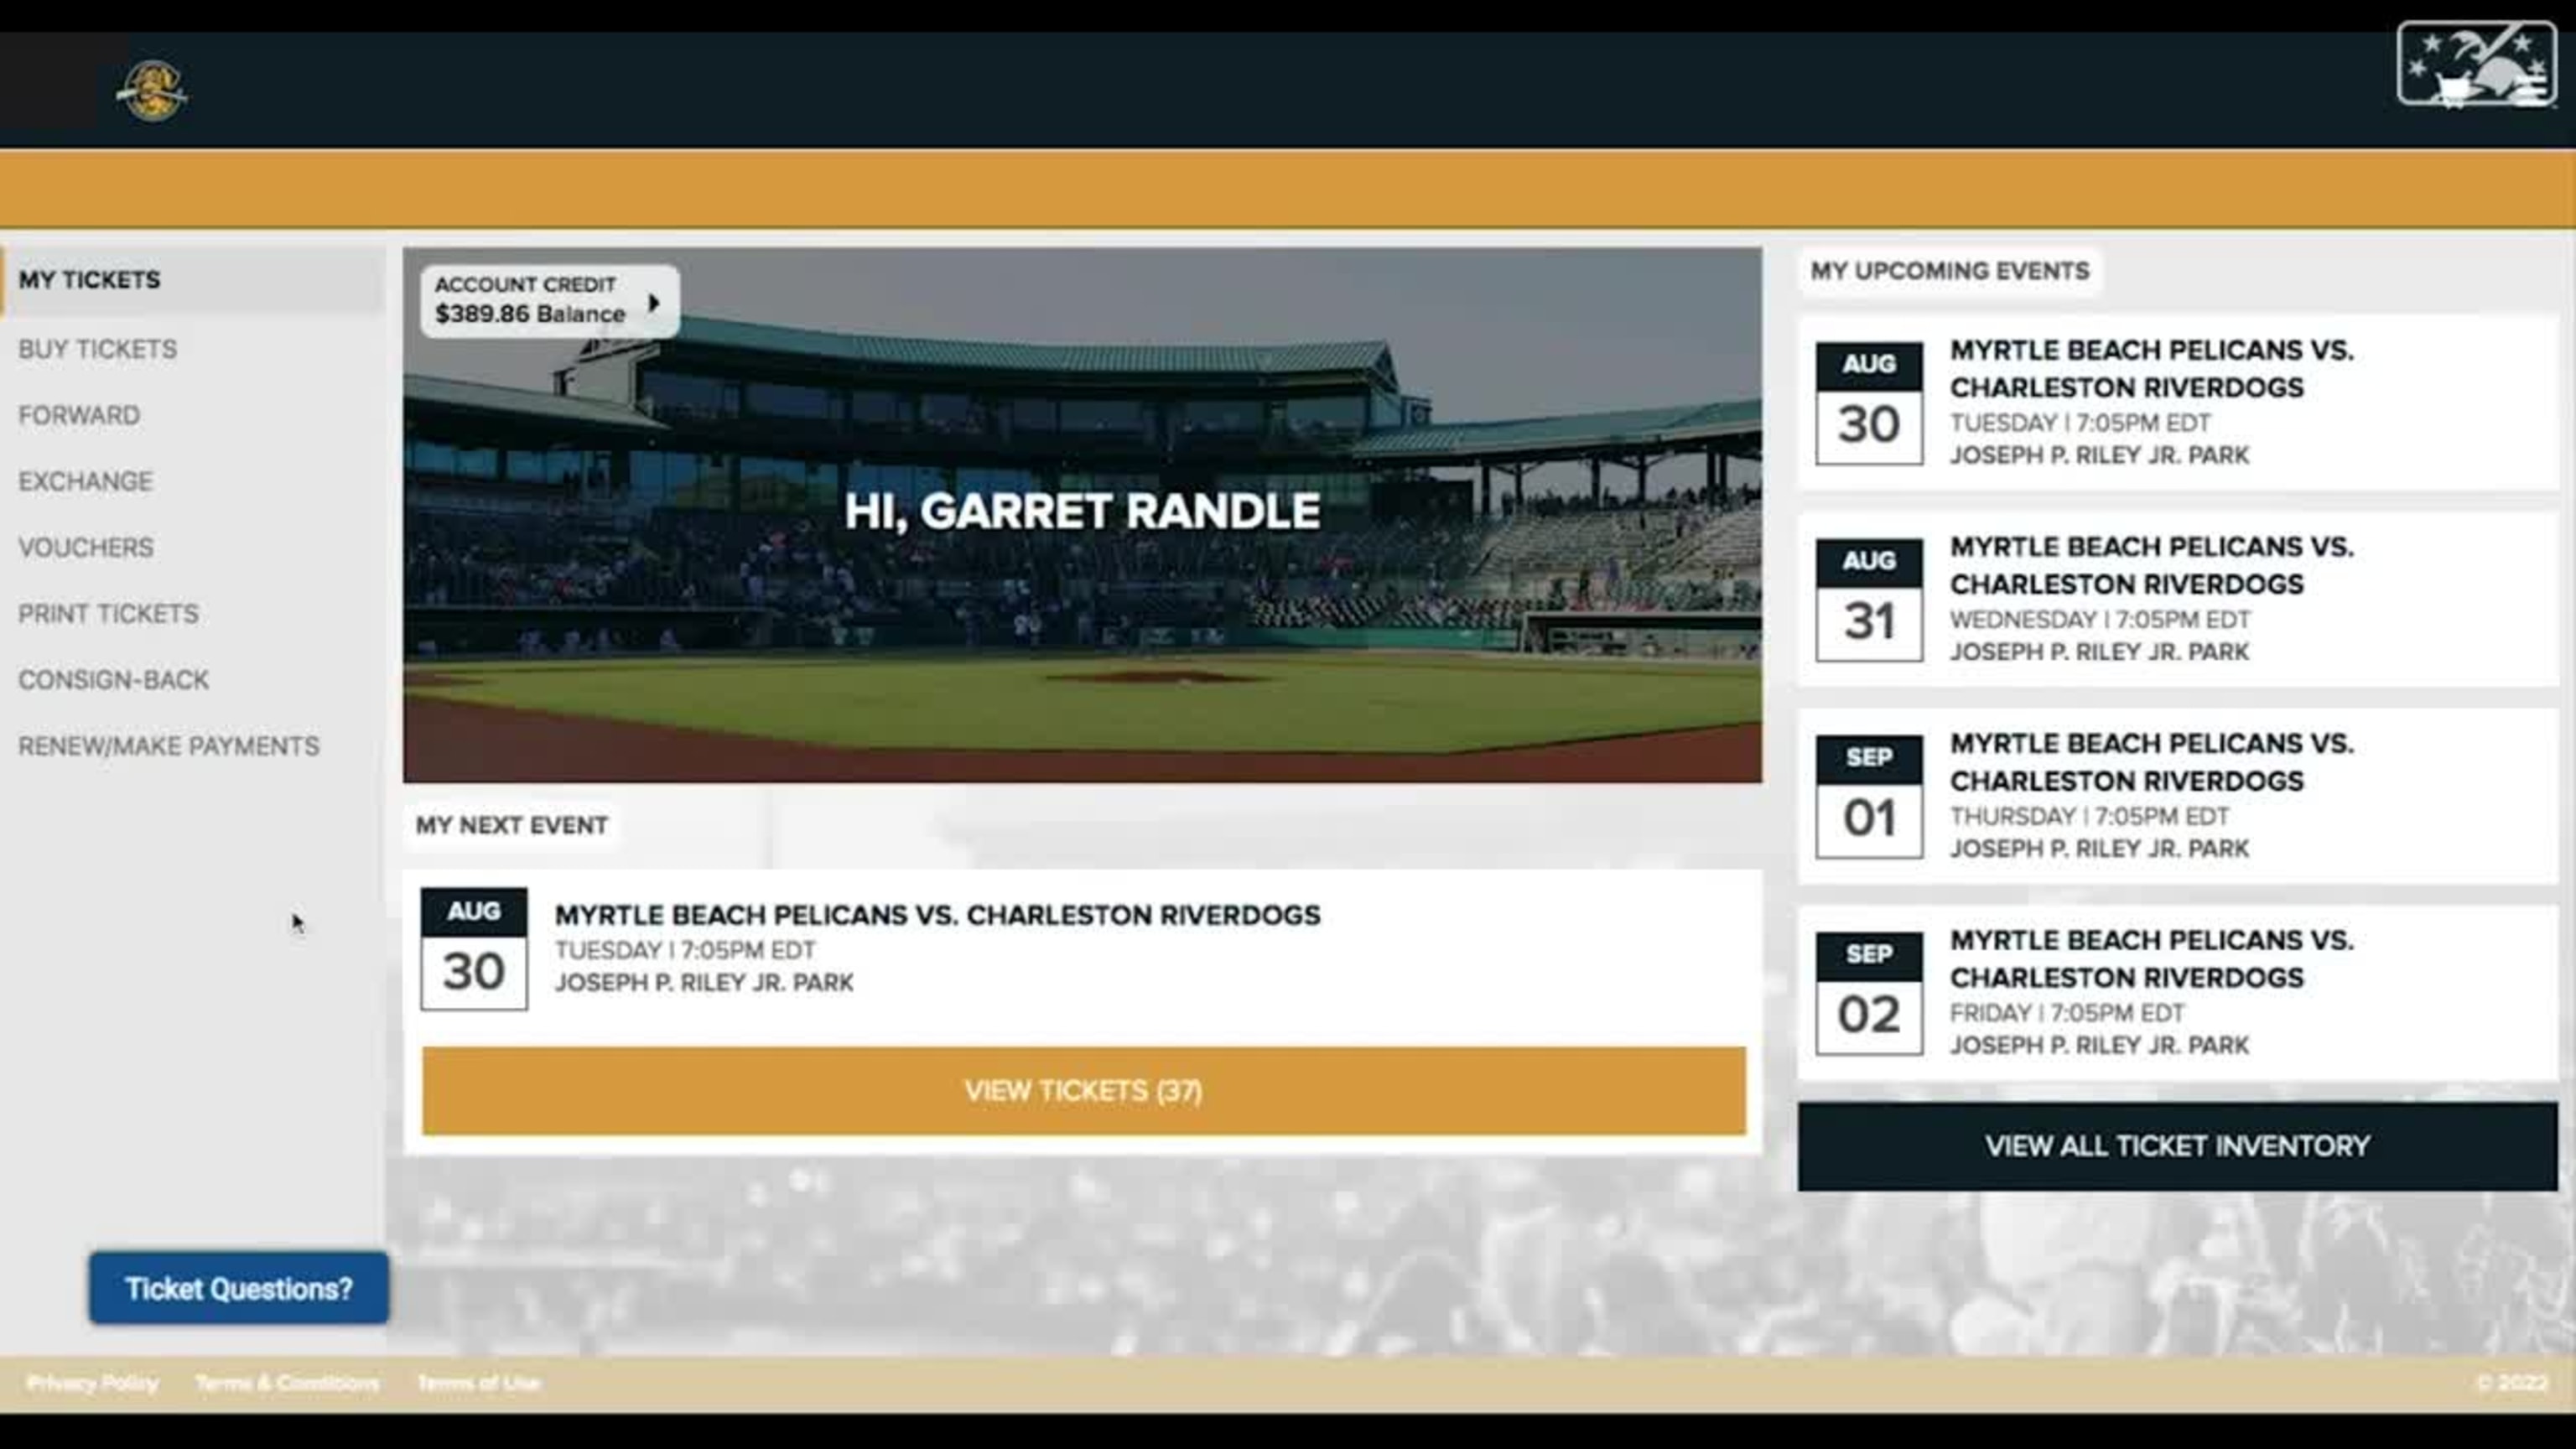Image resolution: width=2576 pixels, height=1449 pixels.
Task: Click the View Tickets (37) button
Action: pos(1084,1091)
